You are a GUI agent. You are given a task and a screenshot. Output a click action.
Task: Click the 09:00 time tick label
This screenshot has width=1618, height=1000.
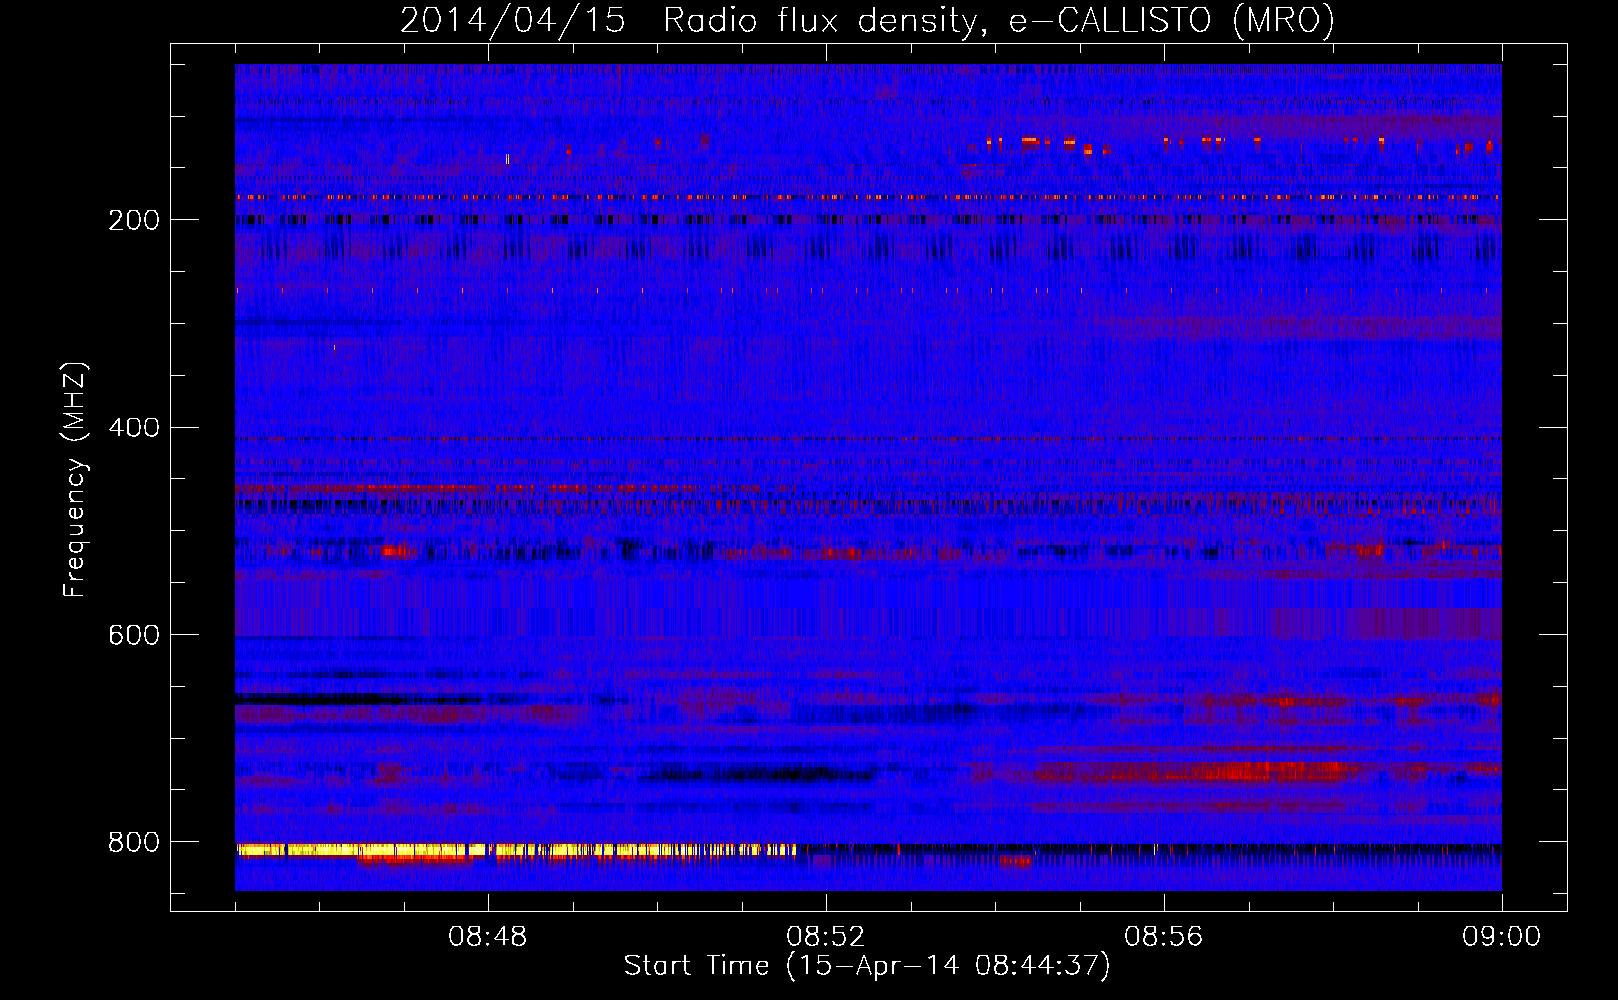click(x=1501, y=937)
